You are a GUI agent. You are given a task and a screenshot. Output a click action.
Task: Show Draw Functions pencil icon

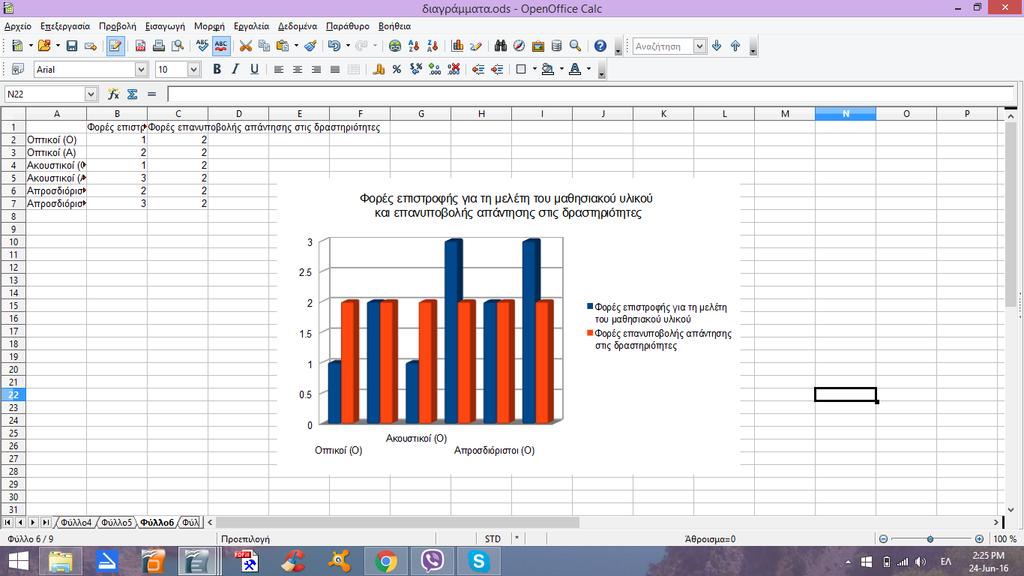[476, 46]
